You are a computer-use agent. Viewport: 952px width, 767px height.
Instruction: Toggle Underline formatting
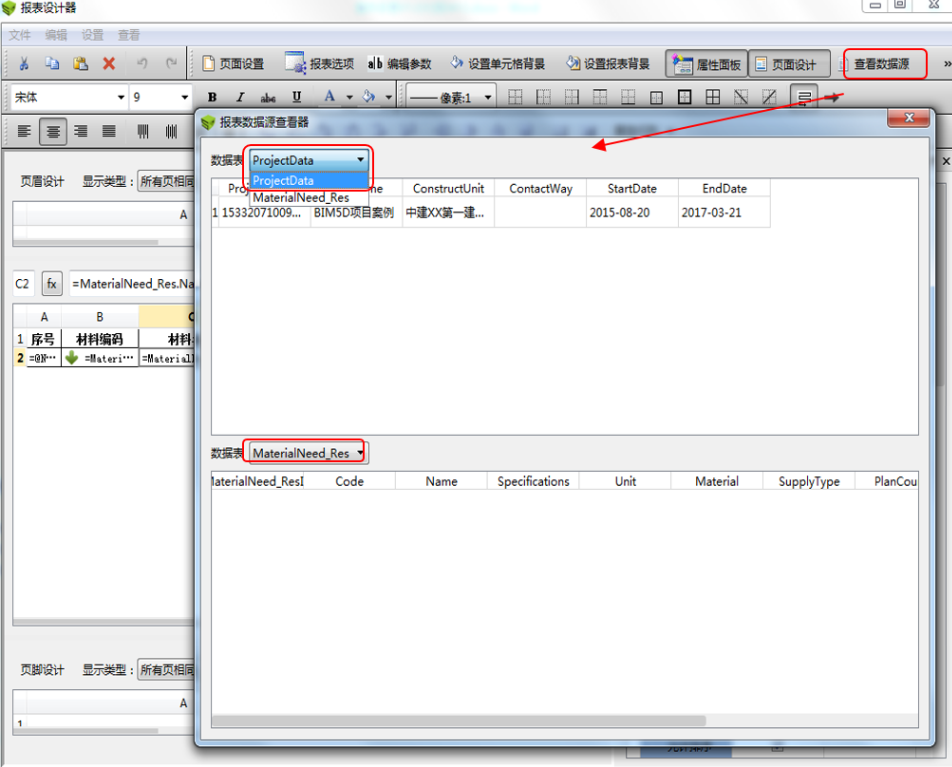point(297,97)
